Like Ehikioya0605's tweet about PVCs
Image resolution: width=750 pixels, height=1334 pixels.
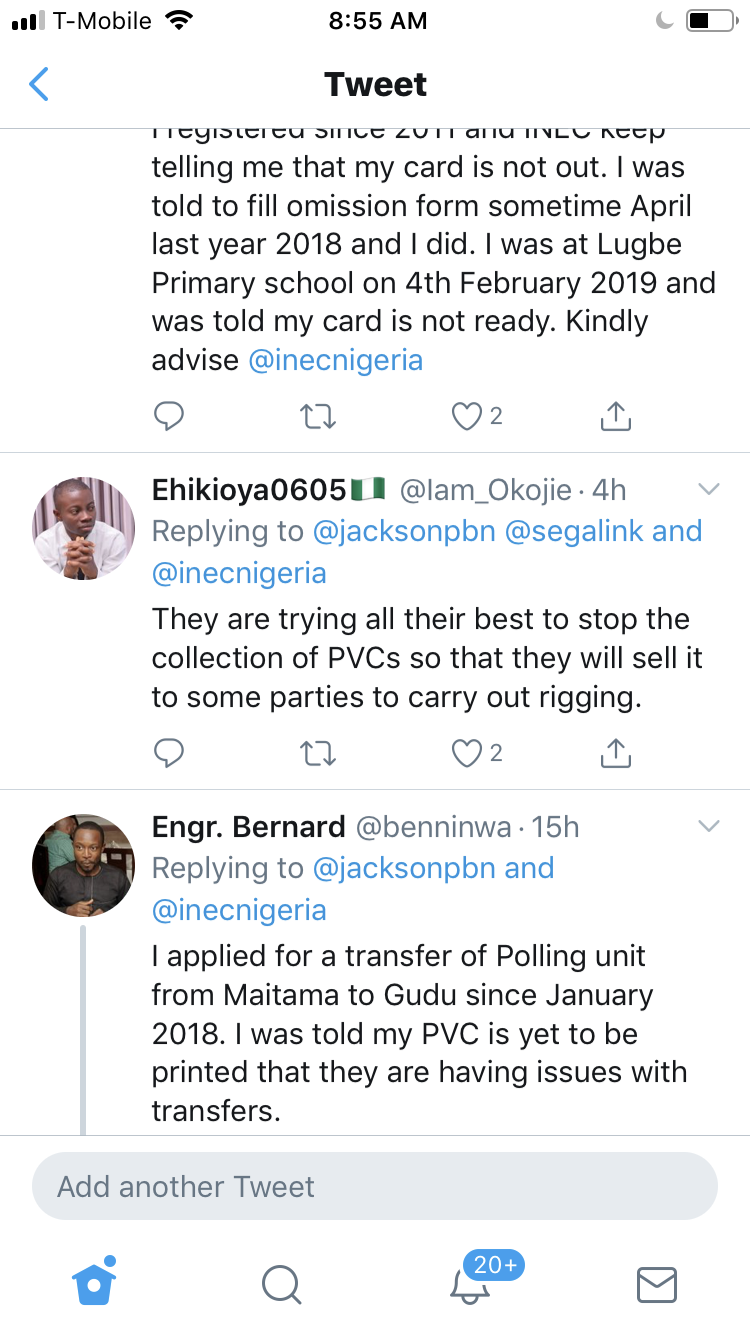[467, 753]
